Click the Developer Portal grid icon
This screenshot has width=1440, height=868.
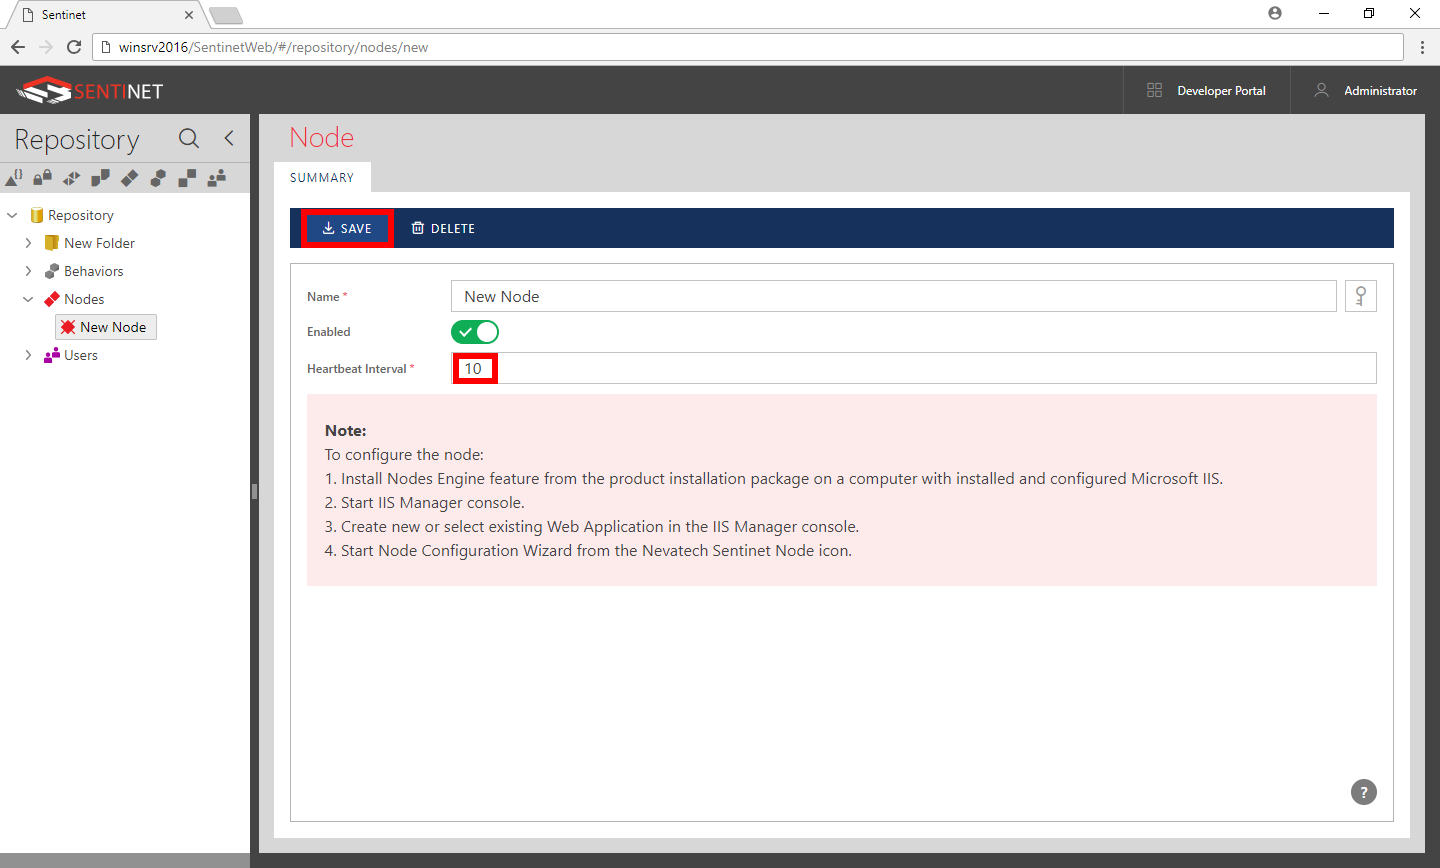(x=1154, y=90)
